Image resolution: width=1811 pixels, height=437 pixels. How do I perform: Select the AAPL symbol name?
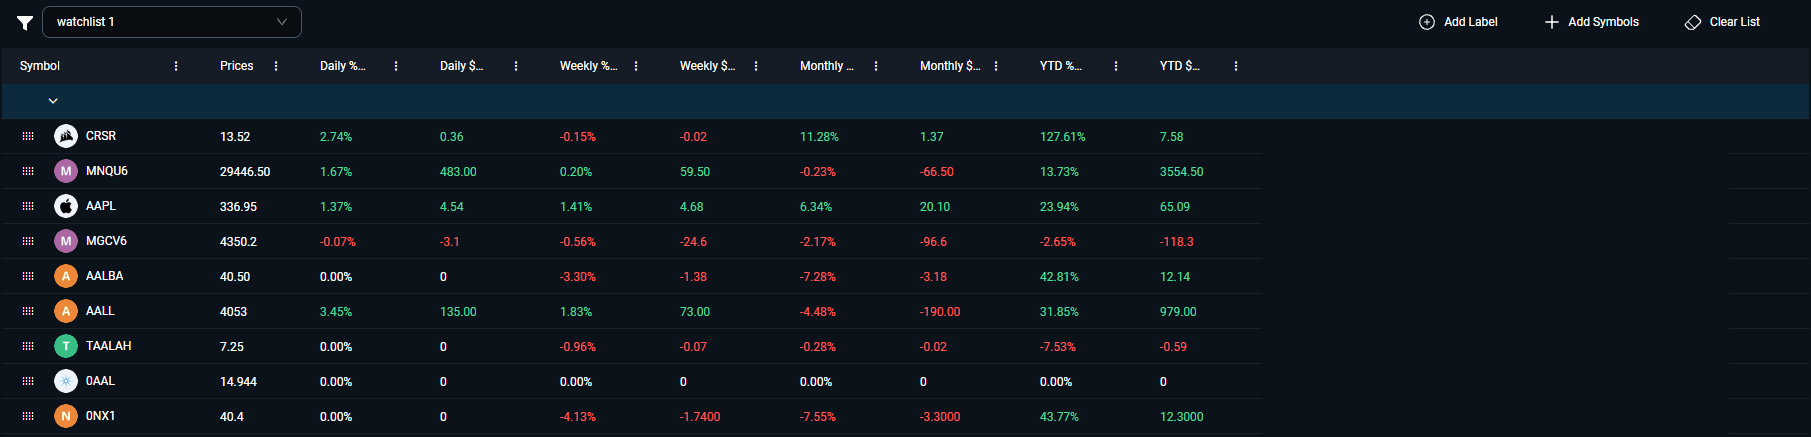click(101, 206)
